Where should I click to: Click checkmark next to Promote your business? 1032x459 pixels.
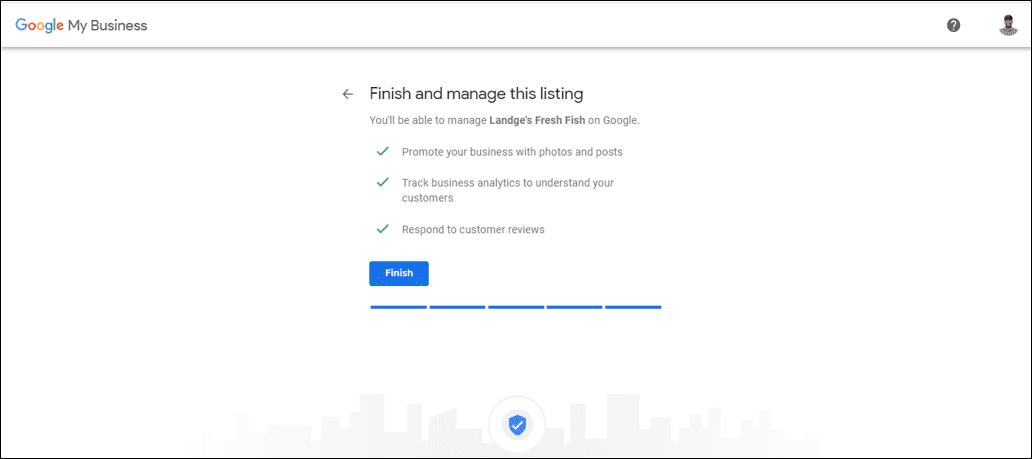(382, 151)
